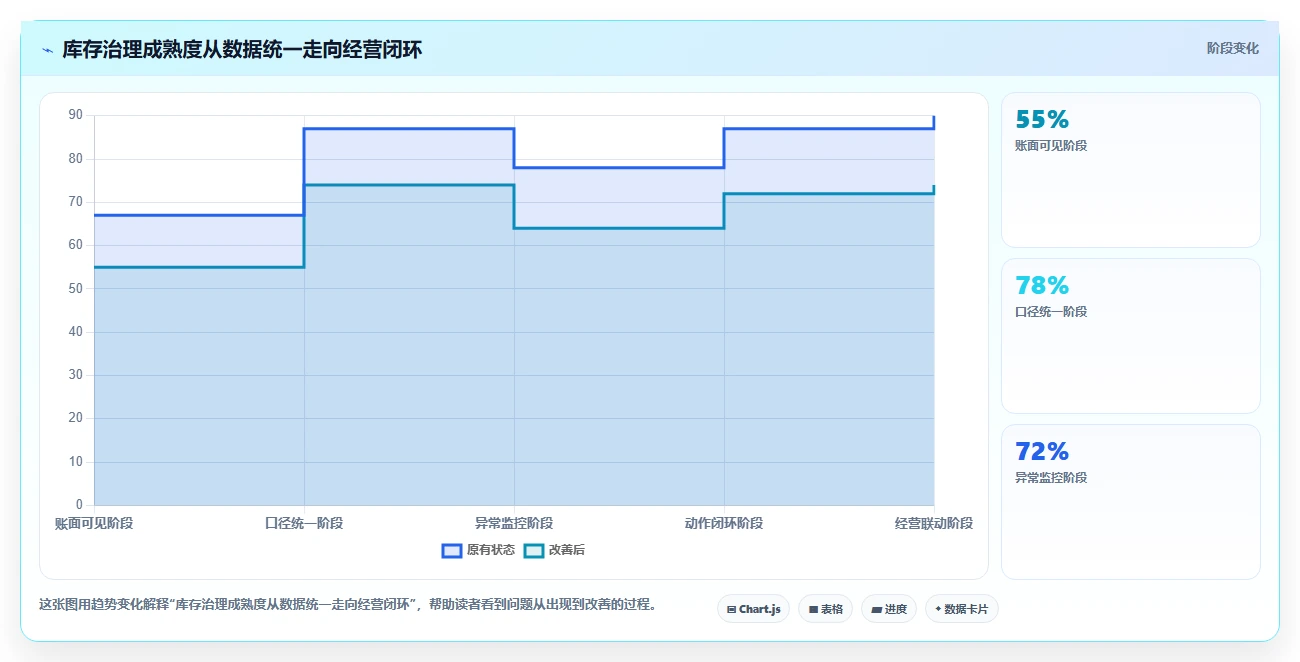The image size is (1300, 662).
Task: Click the y-axis value 90
Action: 76,115
